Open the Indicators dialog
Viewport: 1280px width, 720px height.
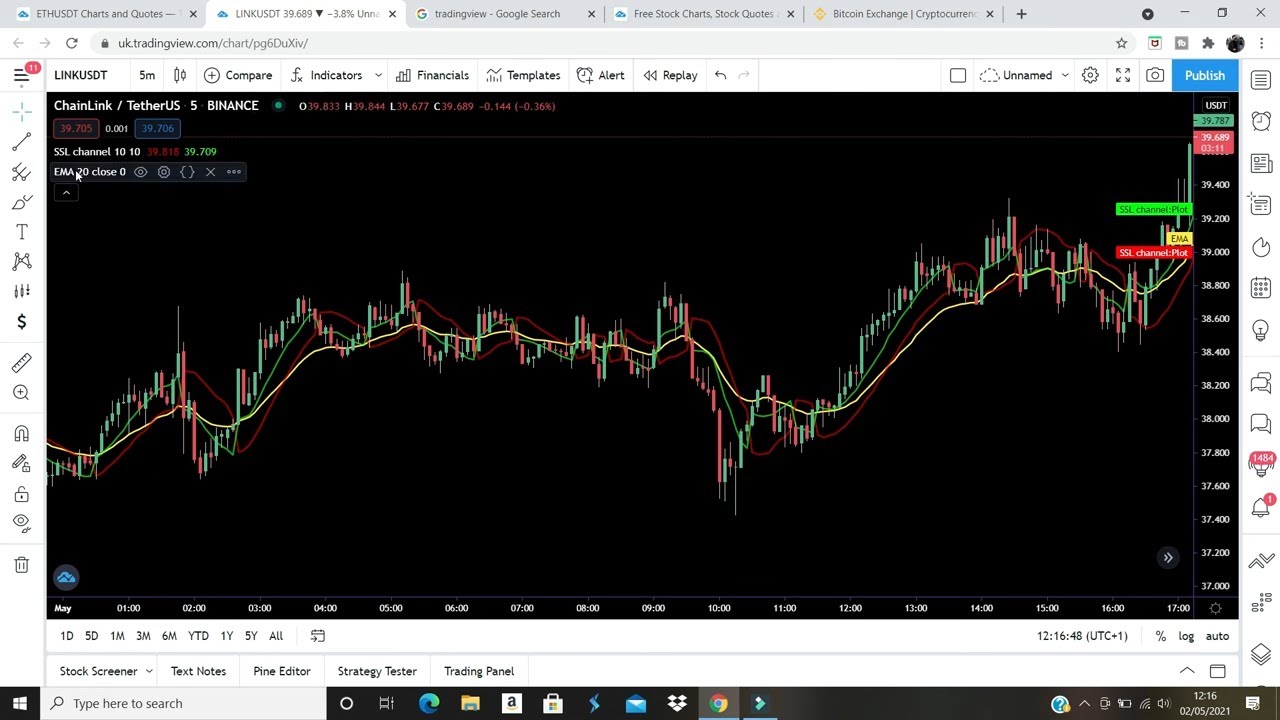(x=326, y=75)
